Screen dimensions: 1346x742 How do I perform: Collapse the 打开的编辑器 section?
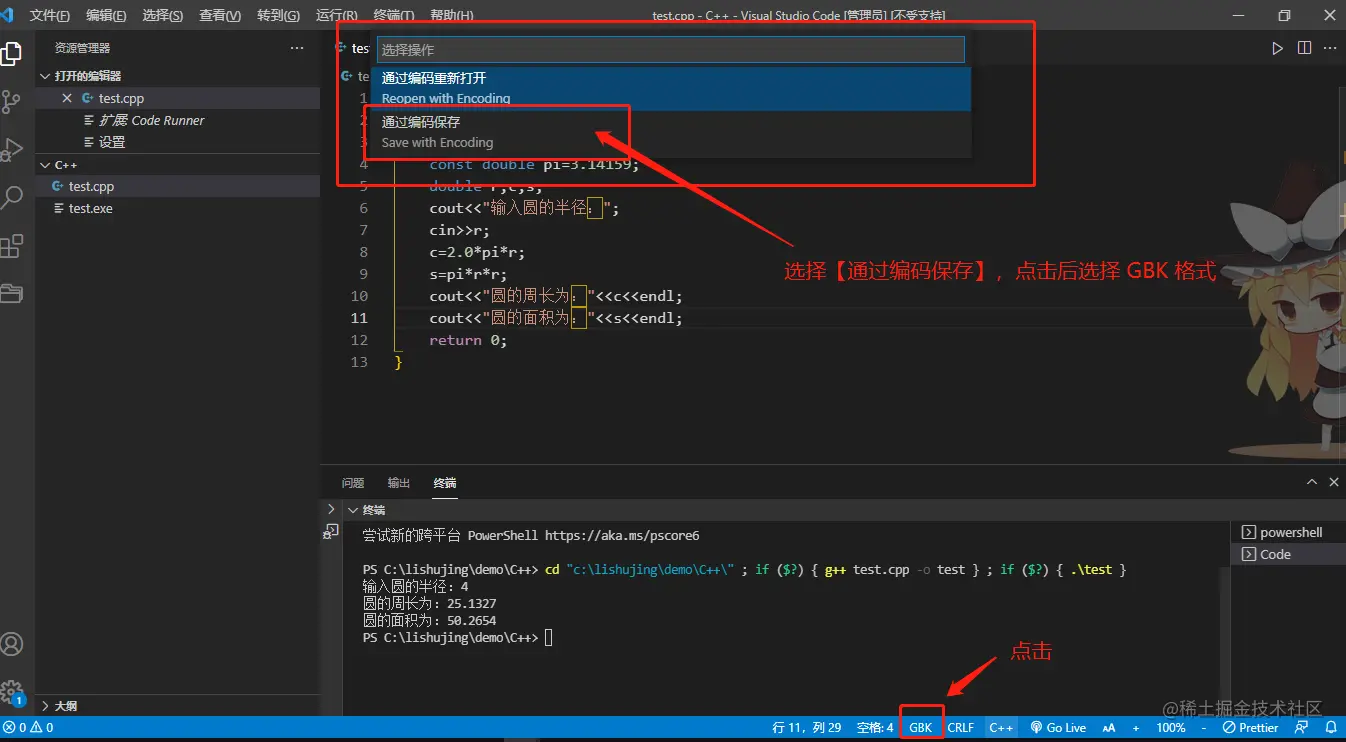tap(178, 76)
